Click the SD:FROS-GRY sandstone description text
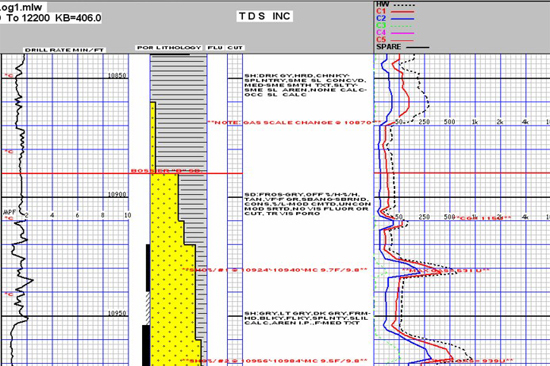The width and height of the screenshot is (550, 366). tap(307, 204)
